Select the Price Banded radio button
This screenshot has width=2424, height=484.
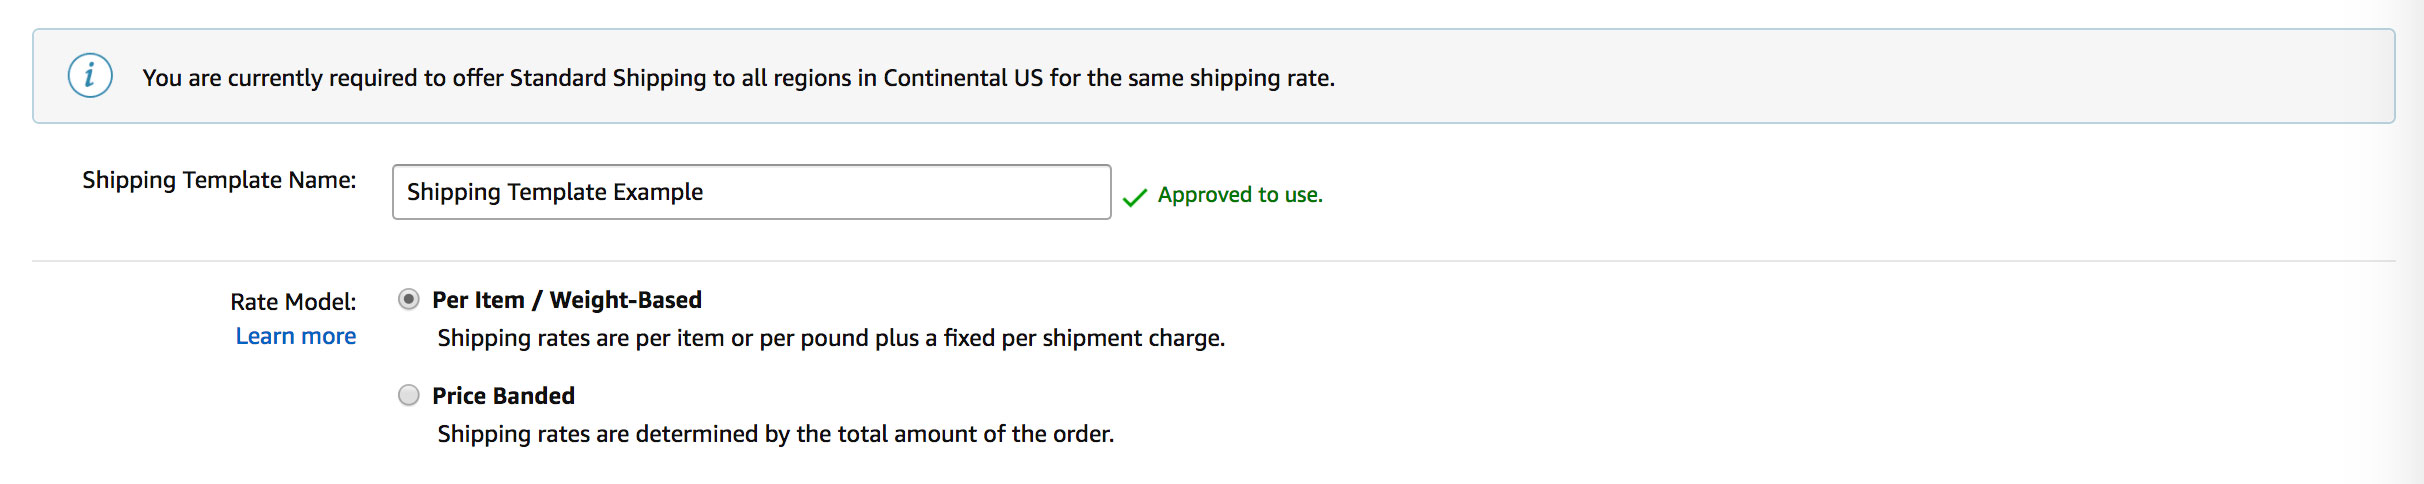tap(408, 395)
